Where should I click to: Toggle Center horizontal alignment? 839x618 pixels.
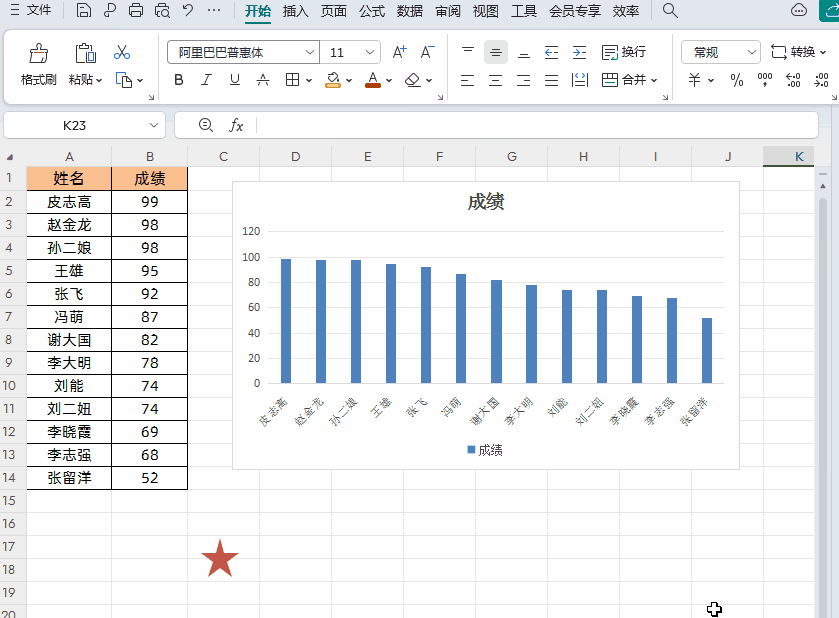coord(495,80)
